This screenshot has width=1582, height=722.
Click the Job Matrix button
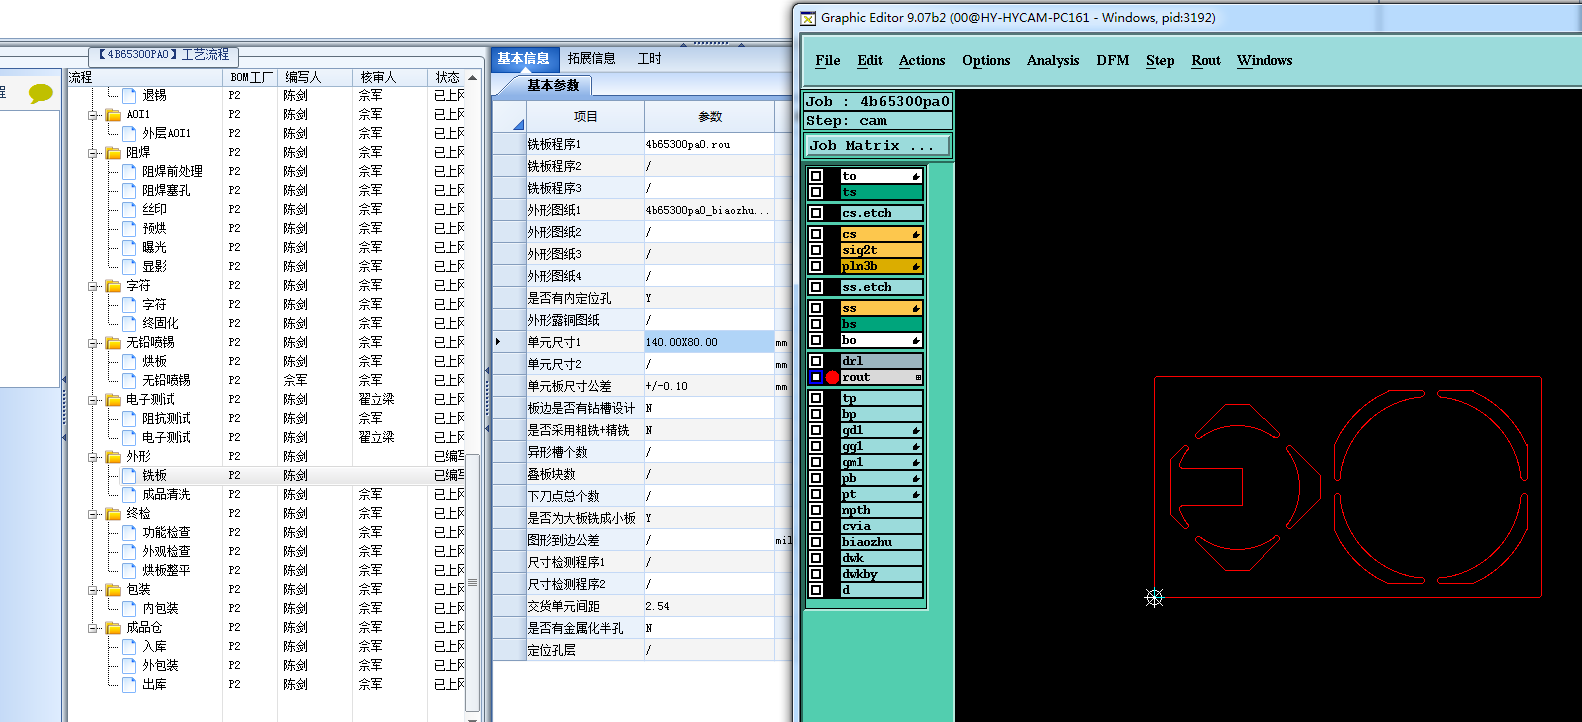pos(878,146)
